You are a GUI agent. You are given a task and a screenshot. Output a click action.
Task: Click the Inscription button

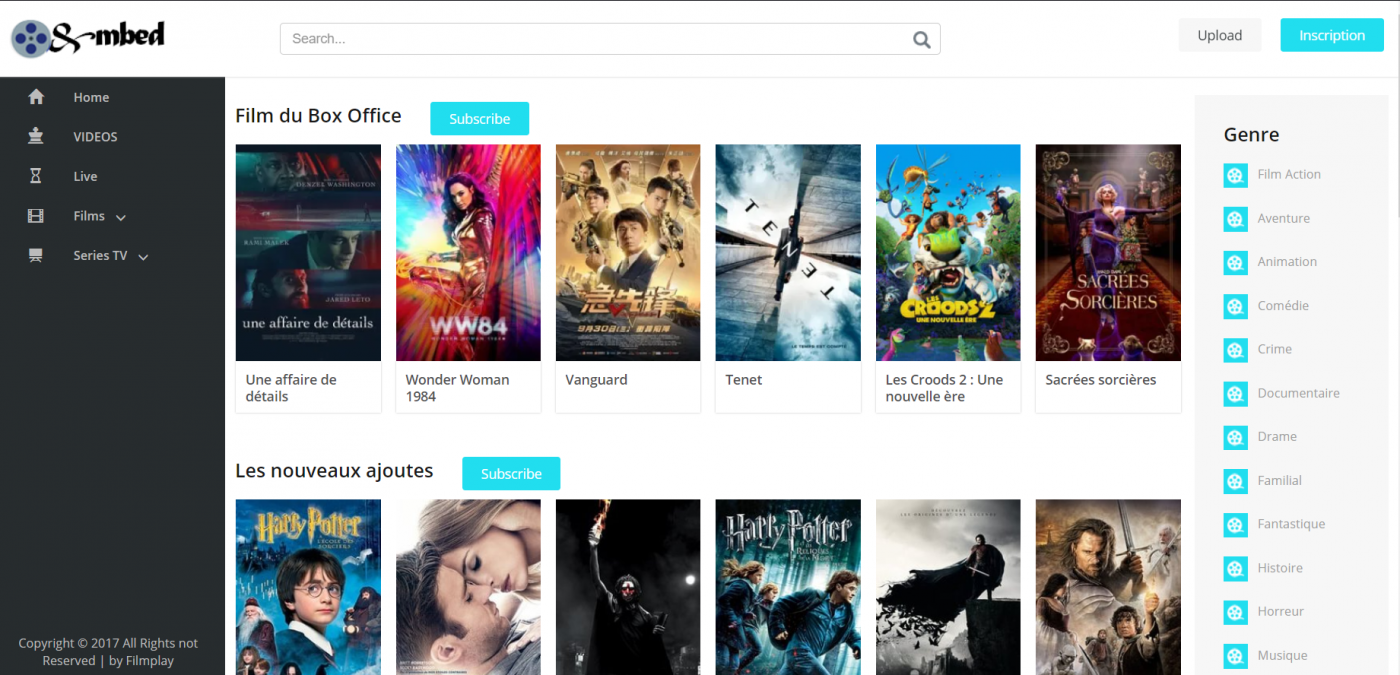click(x=1332, y=35)
